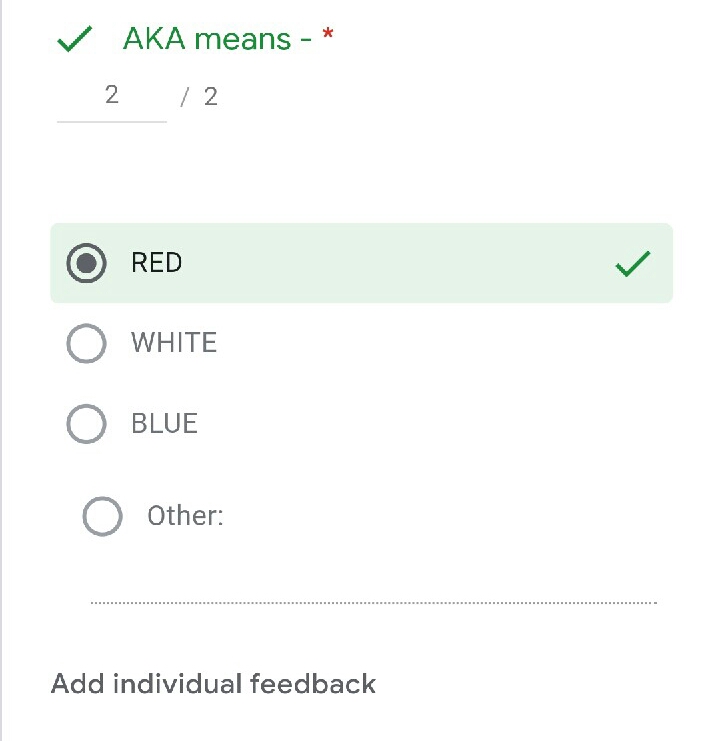
Task: Click the gray vertical bar at left edge
Action: [2, 370]
